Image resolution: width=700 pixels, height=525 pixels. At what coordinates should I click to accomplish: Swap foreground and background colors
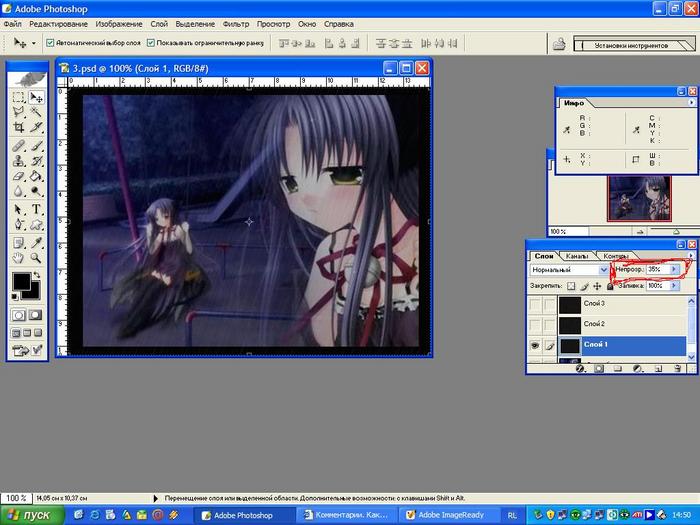pyautogui.click(x=37, y=275)
